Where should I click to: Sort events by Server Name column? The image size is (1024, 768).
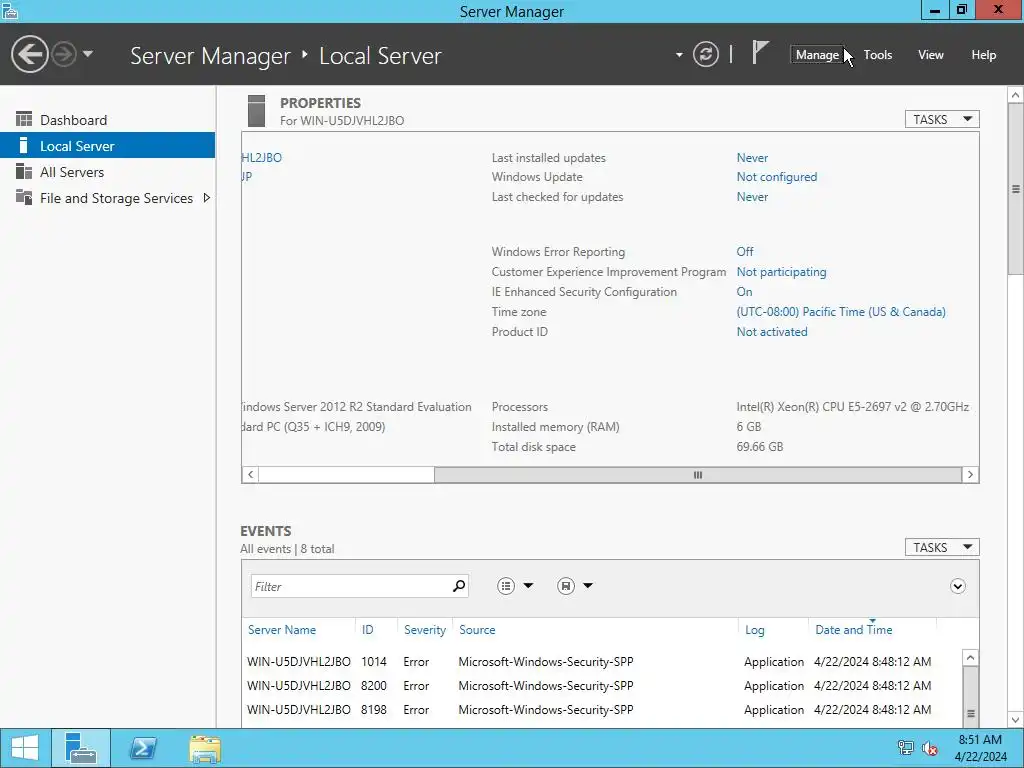pos(281,630)
